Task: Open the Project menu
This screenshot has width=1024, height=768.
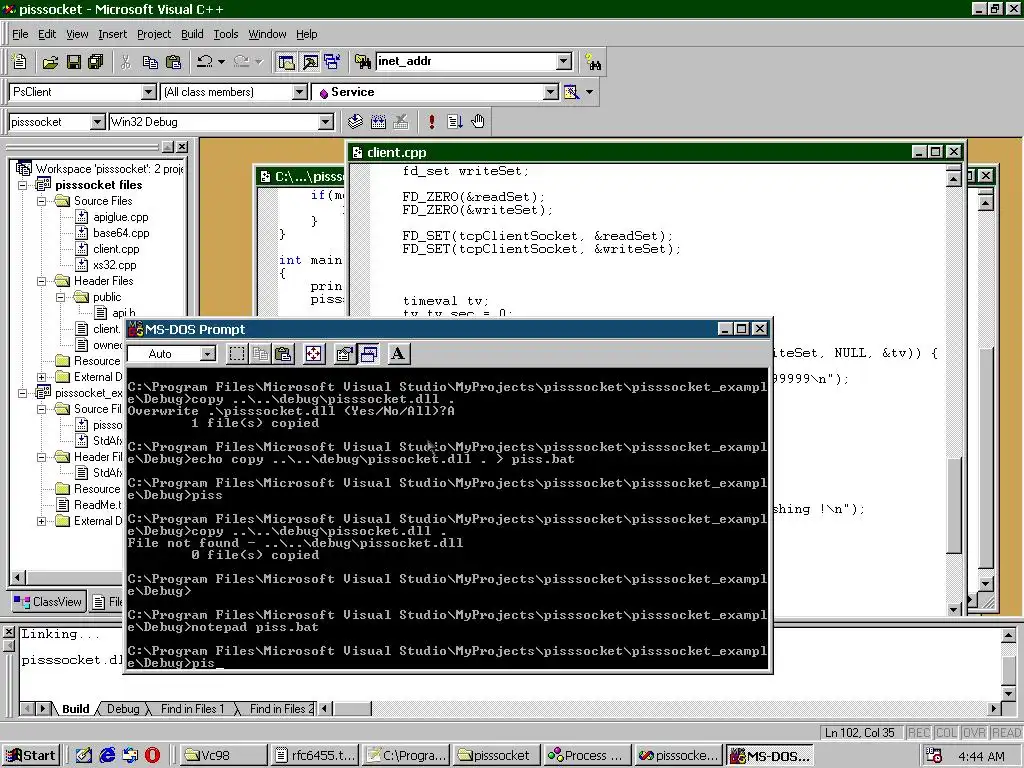Action: (154, 34)
